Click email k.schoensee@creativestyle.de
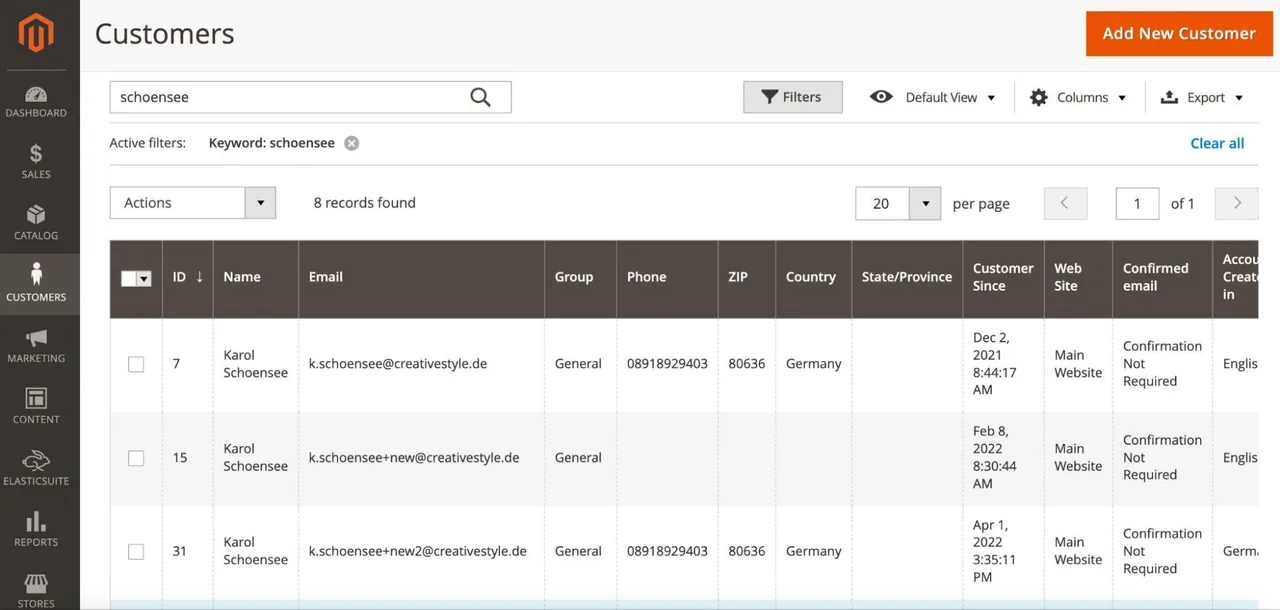1280x610 pixels. click(x=398, y=364)
